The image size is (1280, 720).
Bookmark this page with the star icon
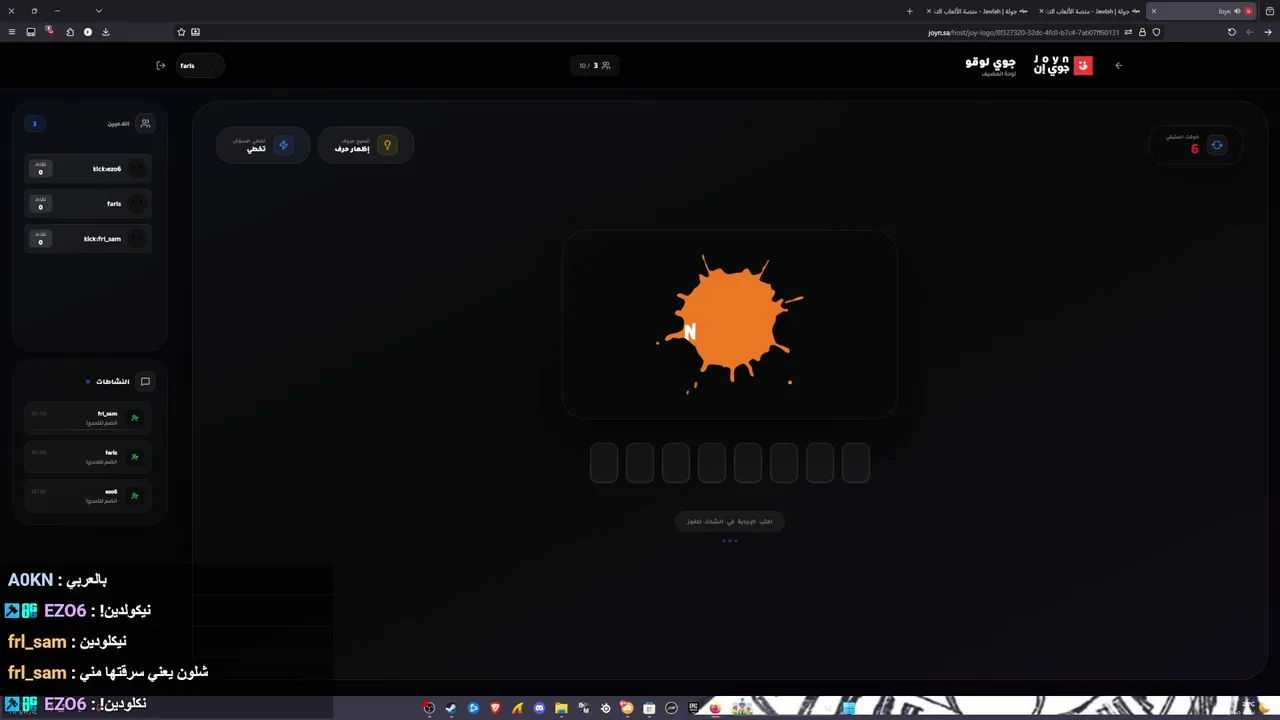[181, 32]
